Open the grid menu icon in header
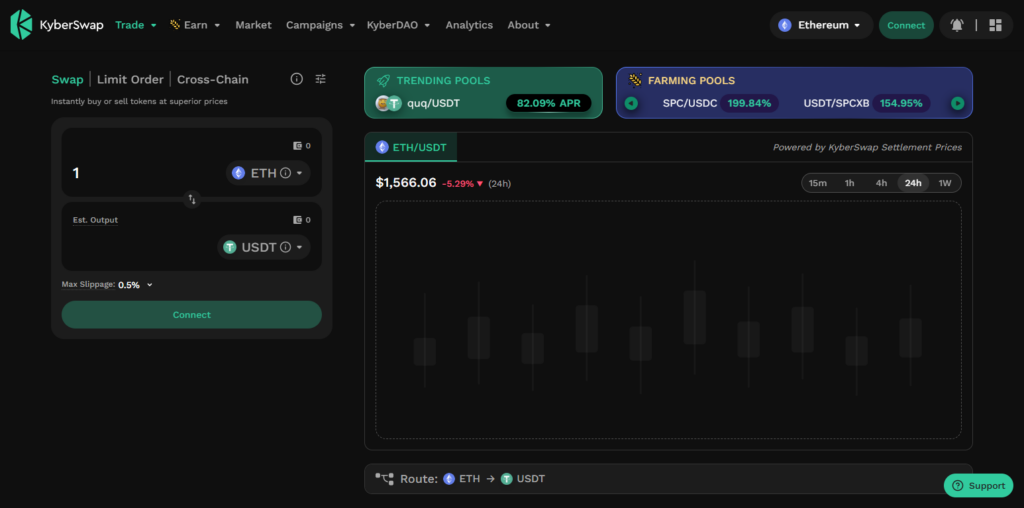The width and height of the screenshot is (1024, 508). 995,25
